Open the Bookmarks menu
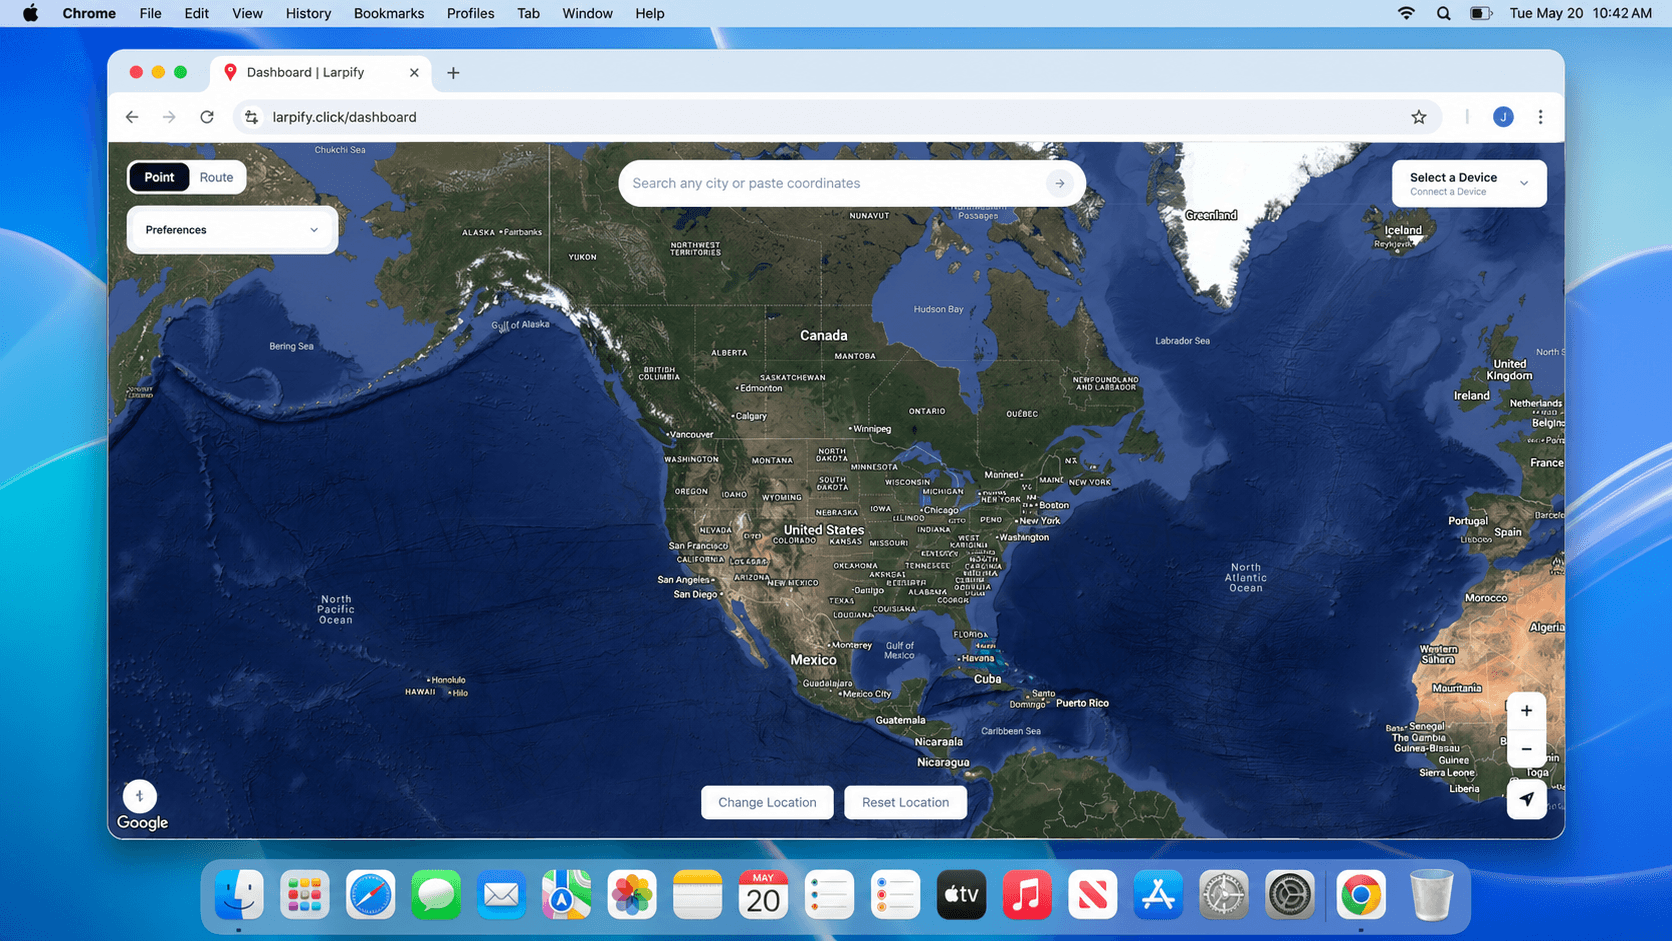The height and width of the screenshot is (941, 1672). [389, 13]
